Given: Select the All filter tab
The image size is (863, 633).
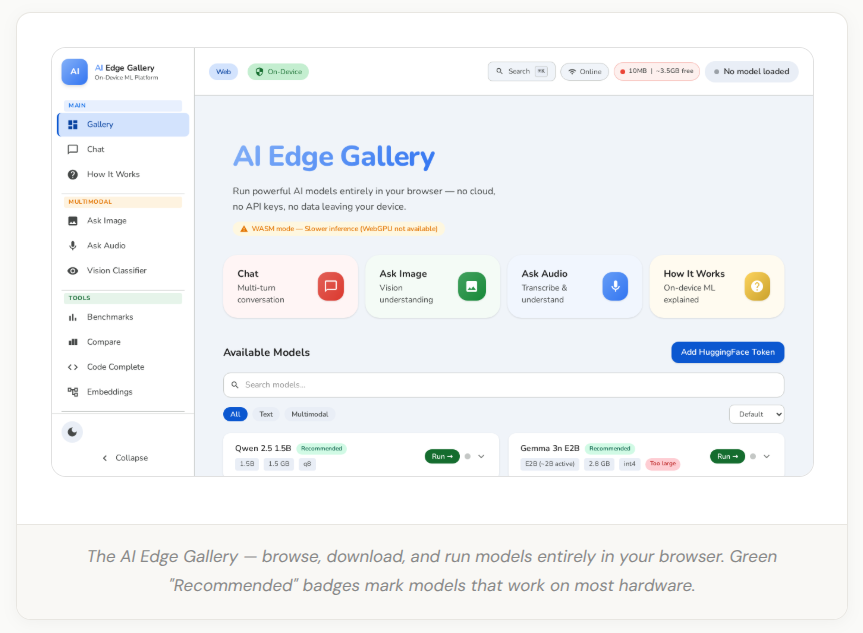Looking at the screenshot, I should tap(236, 414).
